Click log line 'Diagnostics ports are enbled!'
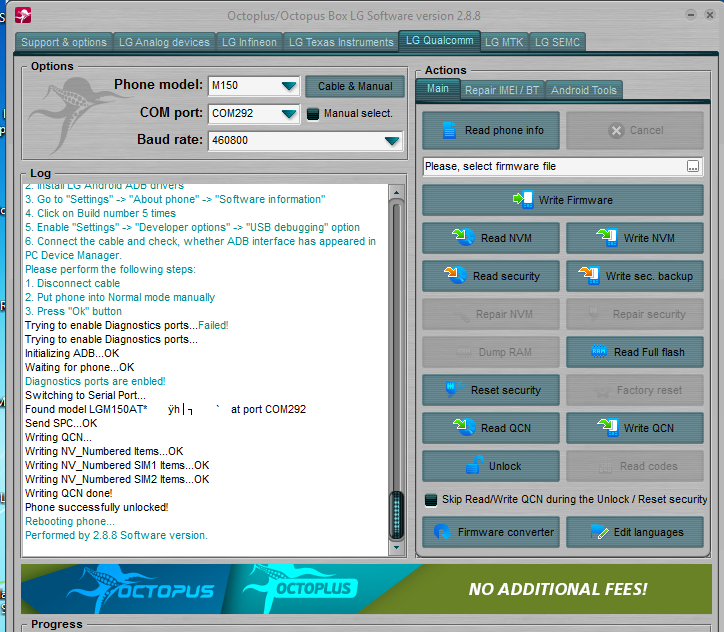The height and width of the screenshot is (632, 724). (x=95, y=381)
